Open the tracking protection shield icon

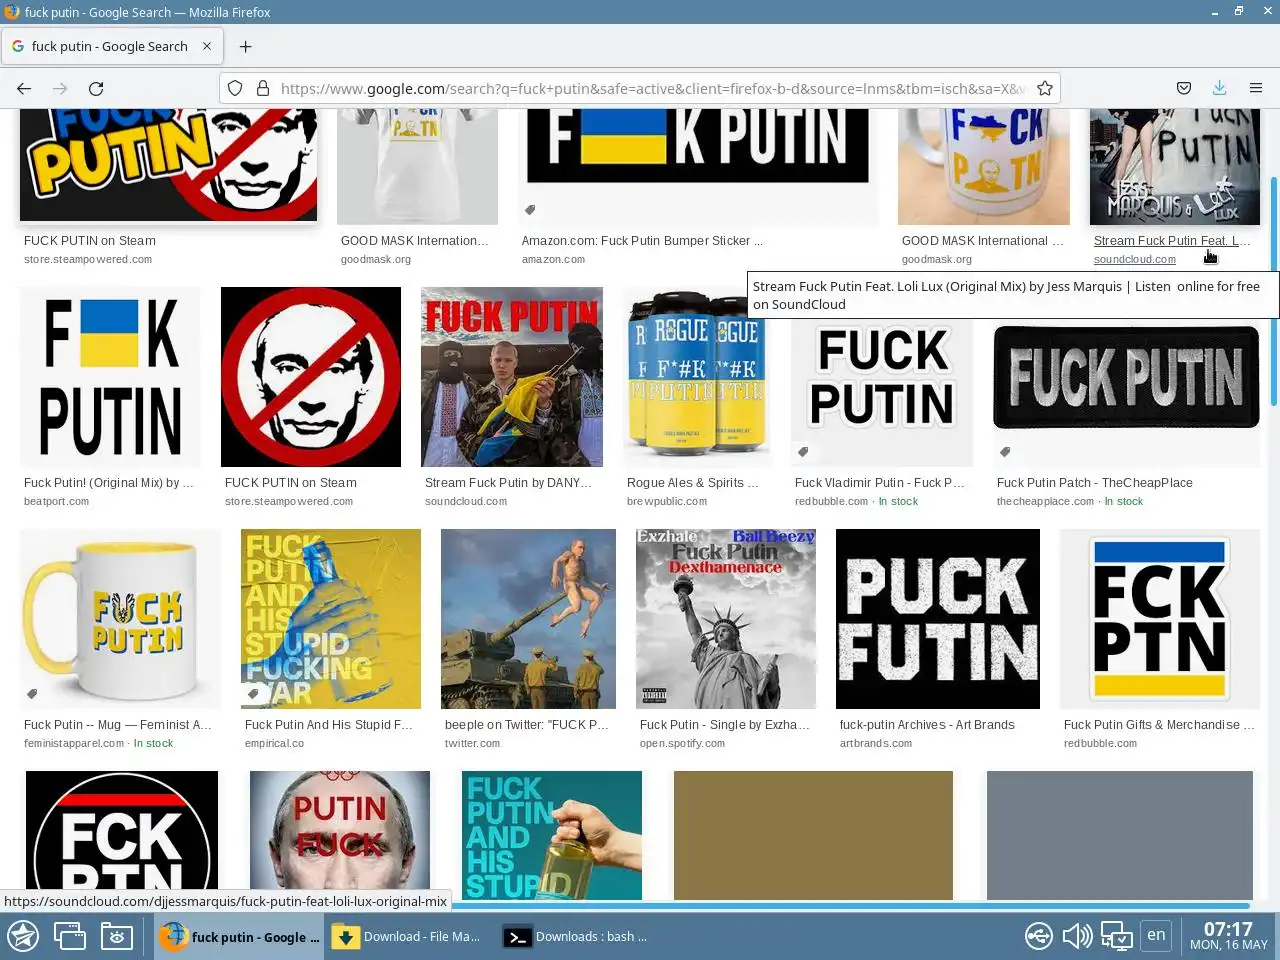[x=235, y=88]
